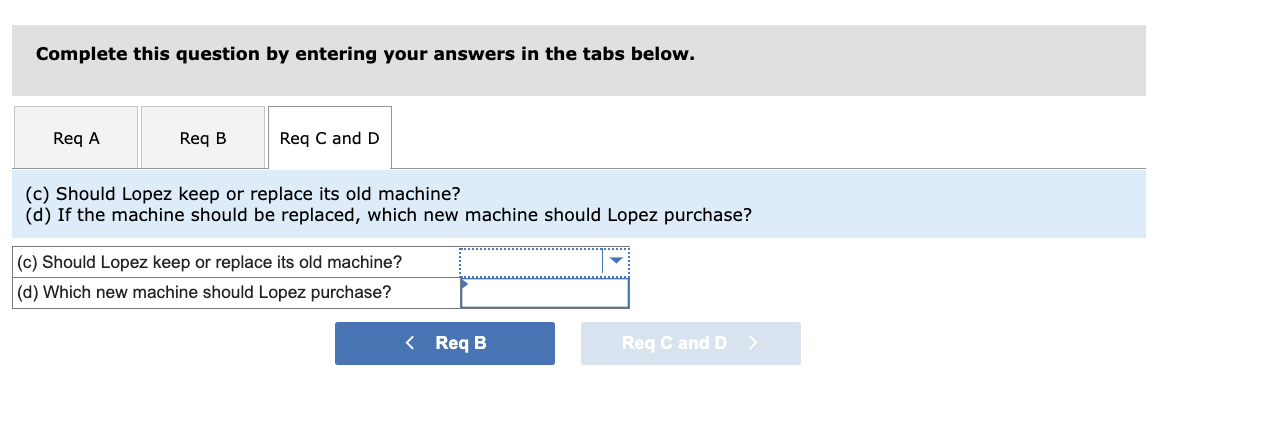Go back using the blue Req B button
The image size is (1266, 422).
coord(444,343)
